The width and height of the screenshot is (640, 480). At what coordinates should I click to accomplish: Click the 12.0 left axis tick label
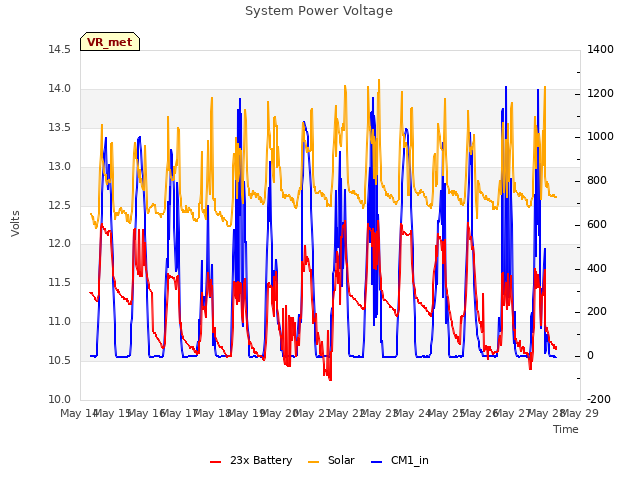pos(59,244)
